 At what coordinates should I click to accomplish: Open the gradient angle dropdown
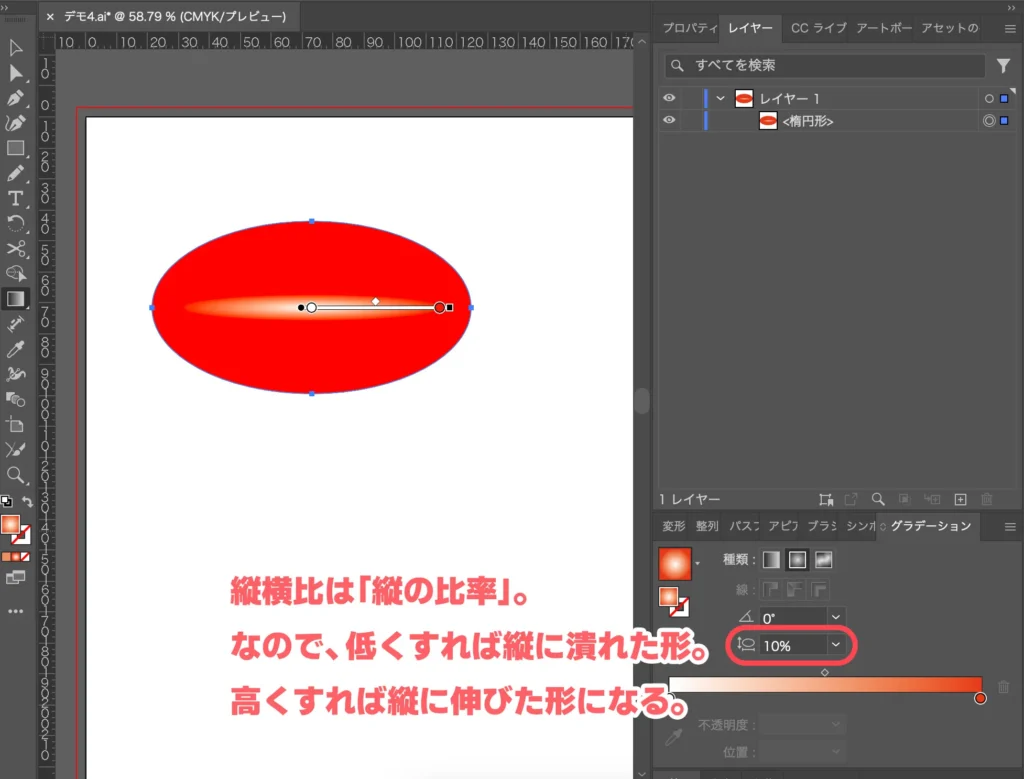[x=834, y=616]
